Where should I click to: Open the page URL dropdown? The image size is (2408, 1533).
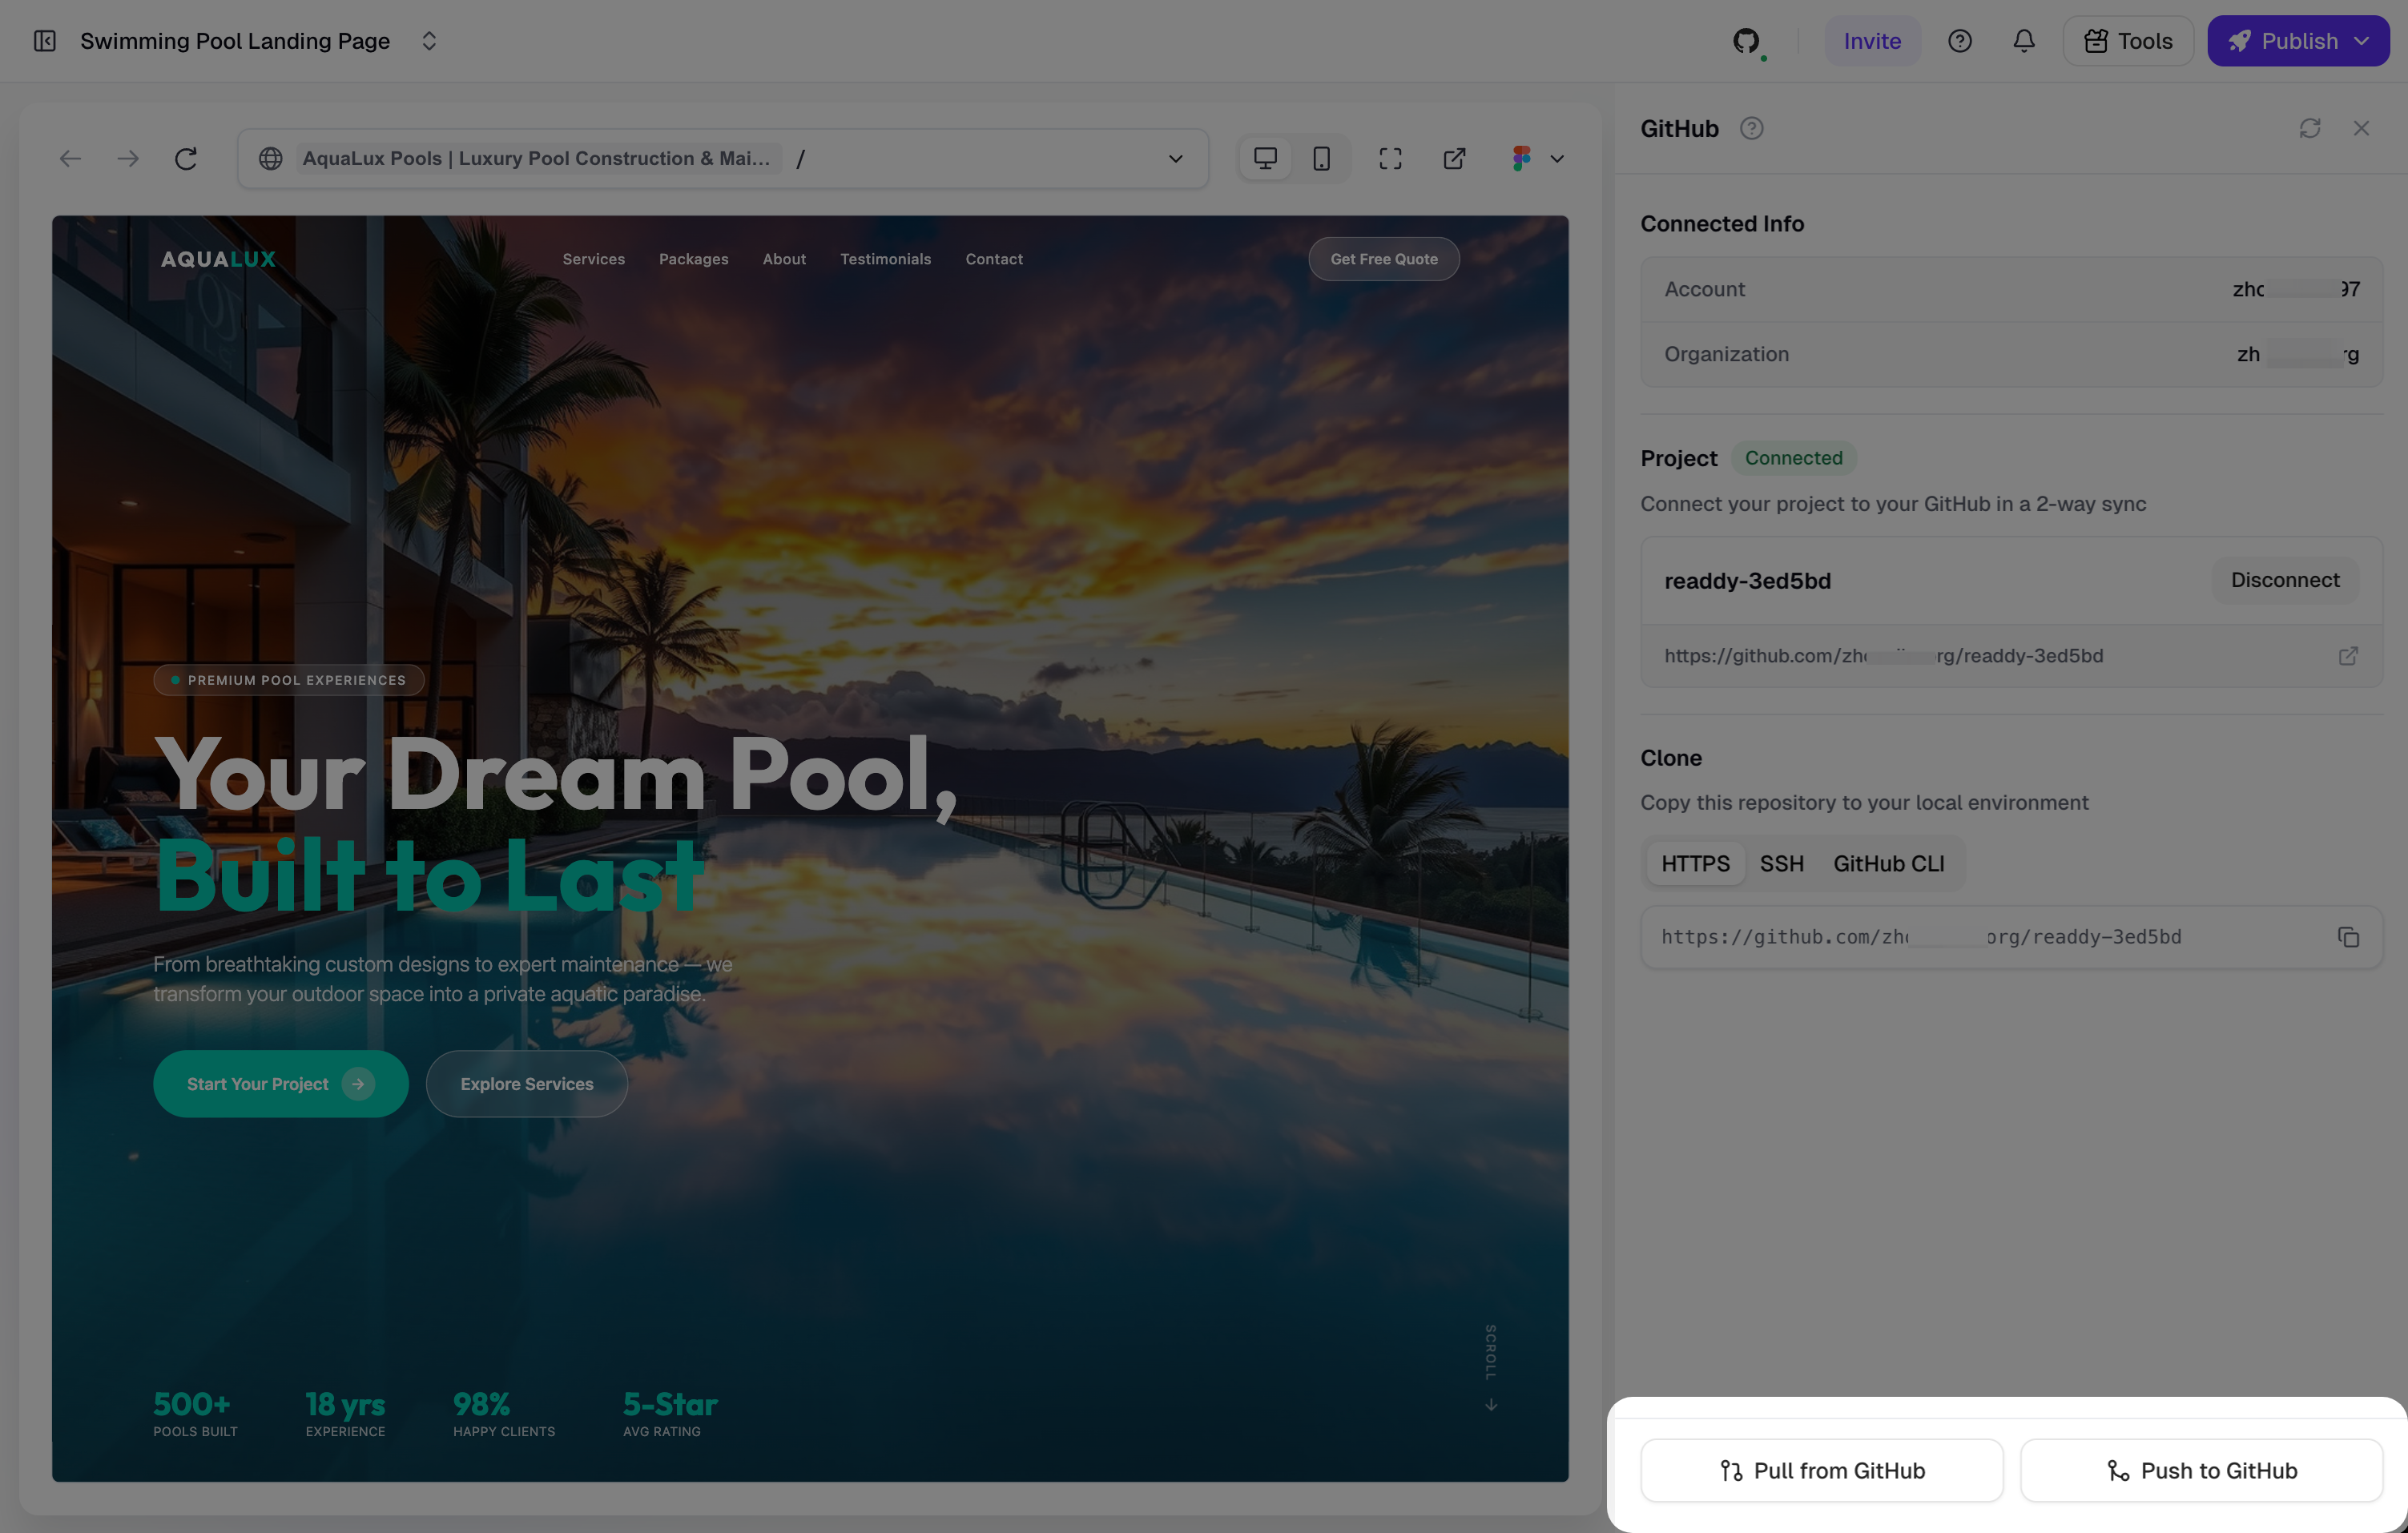click(x=1175, y=158)
